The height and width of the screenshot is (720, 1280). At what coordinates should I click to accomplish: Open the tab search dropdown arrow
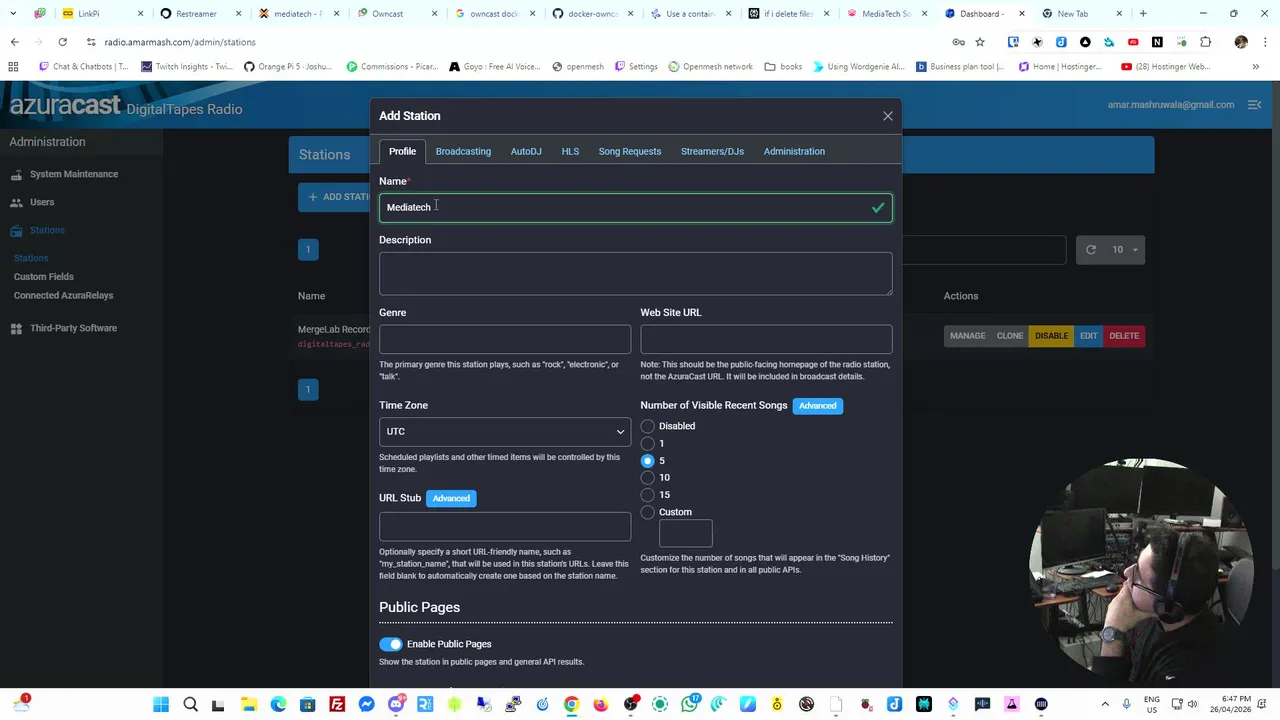[13, 14]
